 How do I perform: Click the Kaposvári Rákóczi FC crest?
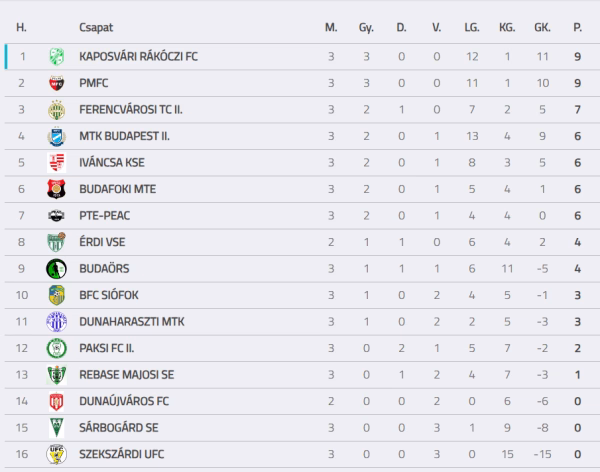57,57
